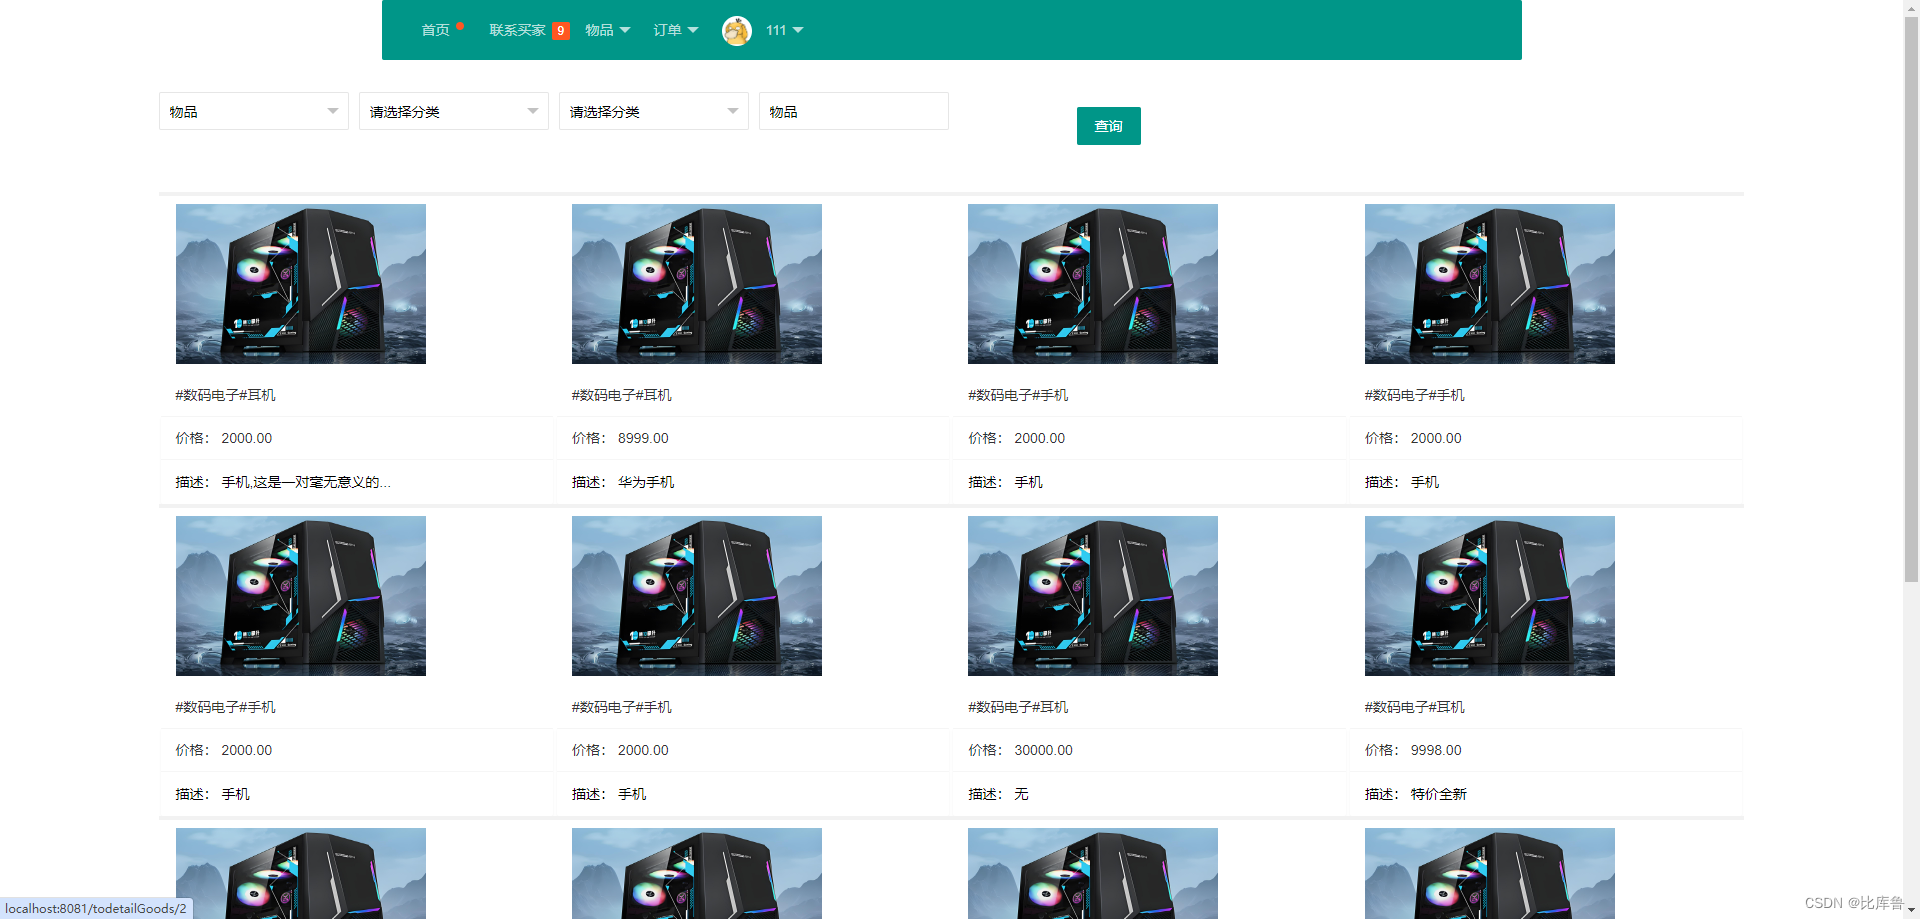Click the green 查询 button
1920x919 pixels.
(1109, 126)
